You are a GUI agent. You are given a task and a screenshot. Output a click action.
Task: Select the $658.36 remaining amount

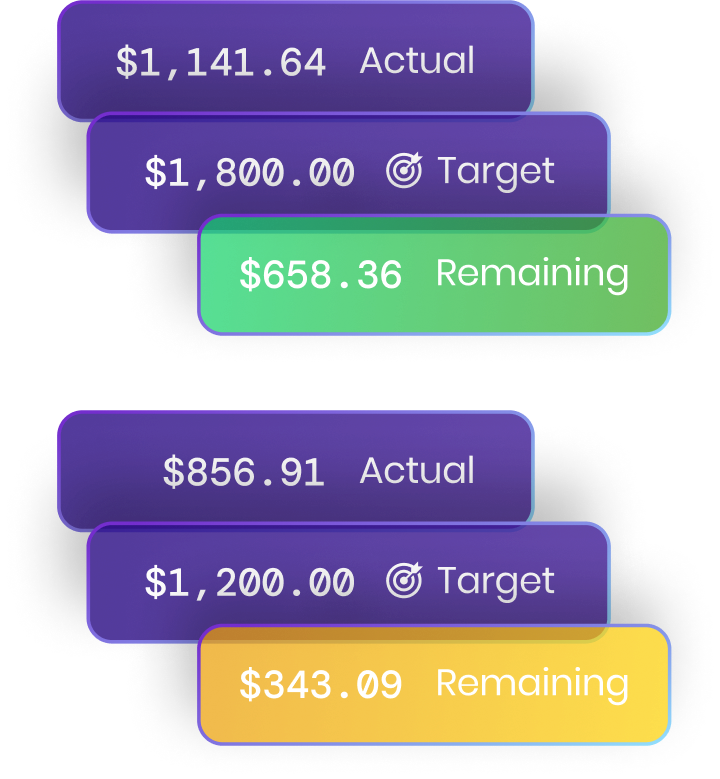point(320,275)
